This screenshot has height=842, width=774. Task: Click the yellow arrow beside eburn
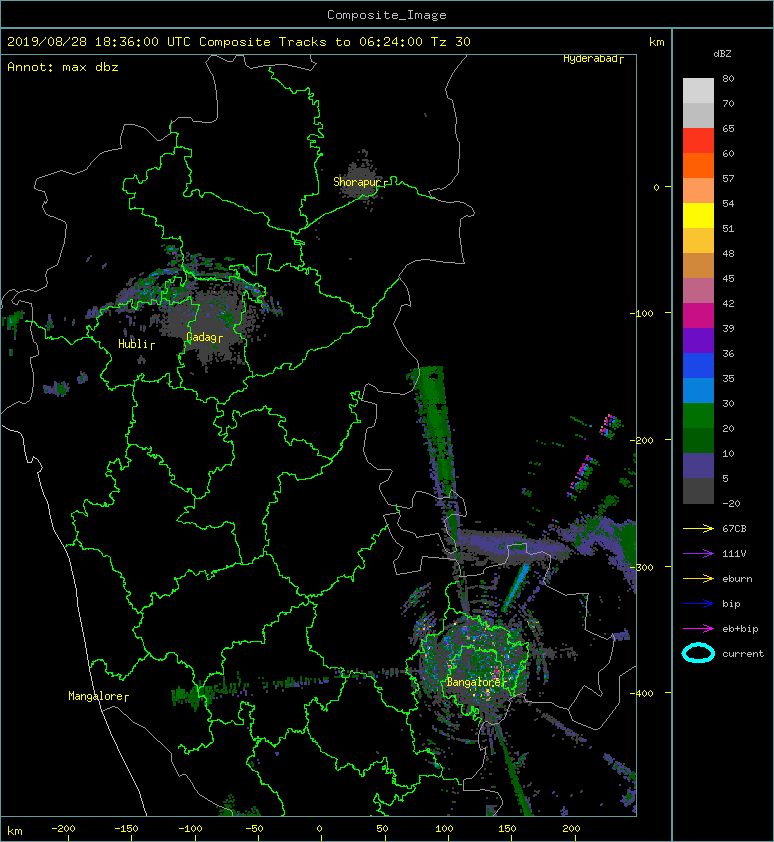[x=698, y=579]
